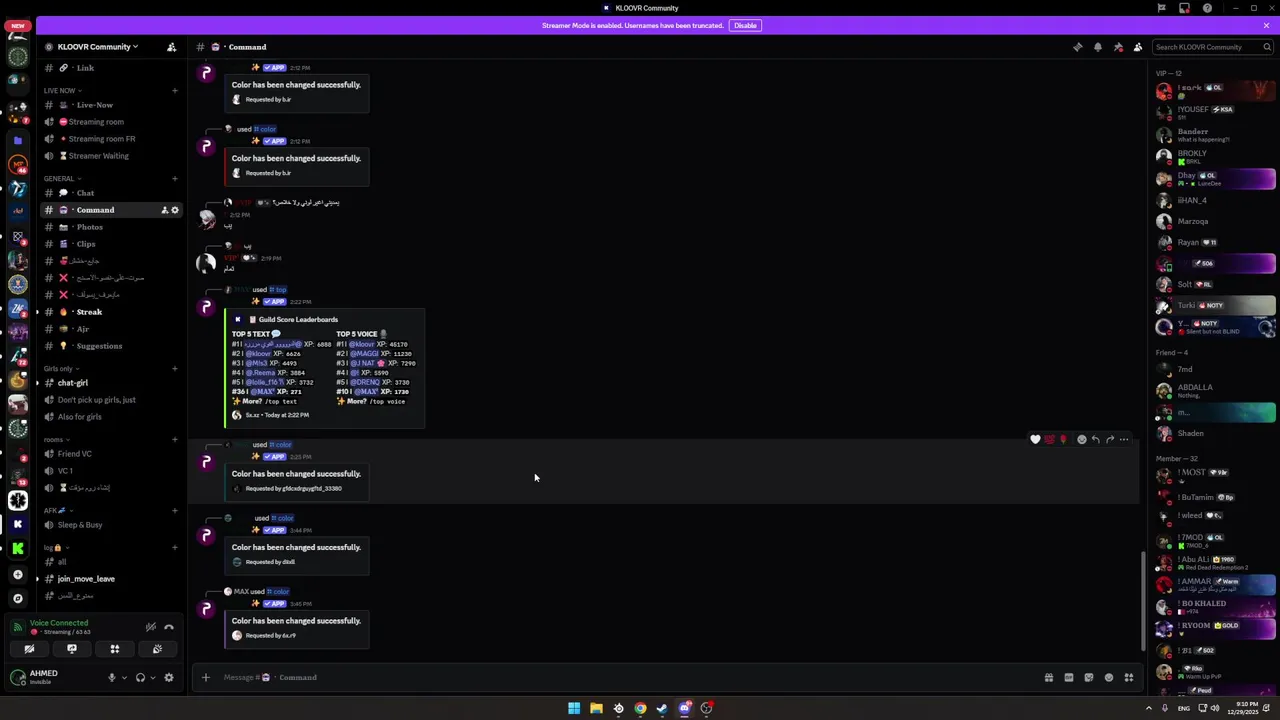
Task: Open apps launcher in message bar
Action: point(1128,677)
